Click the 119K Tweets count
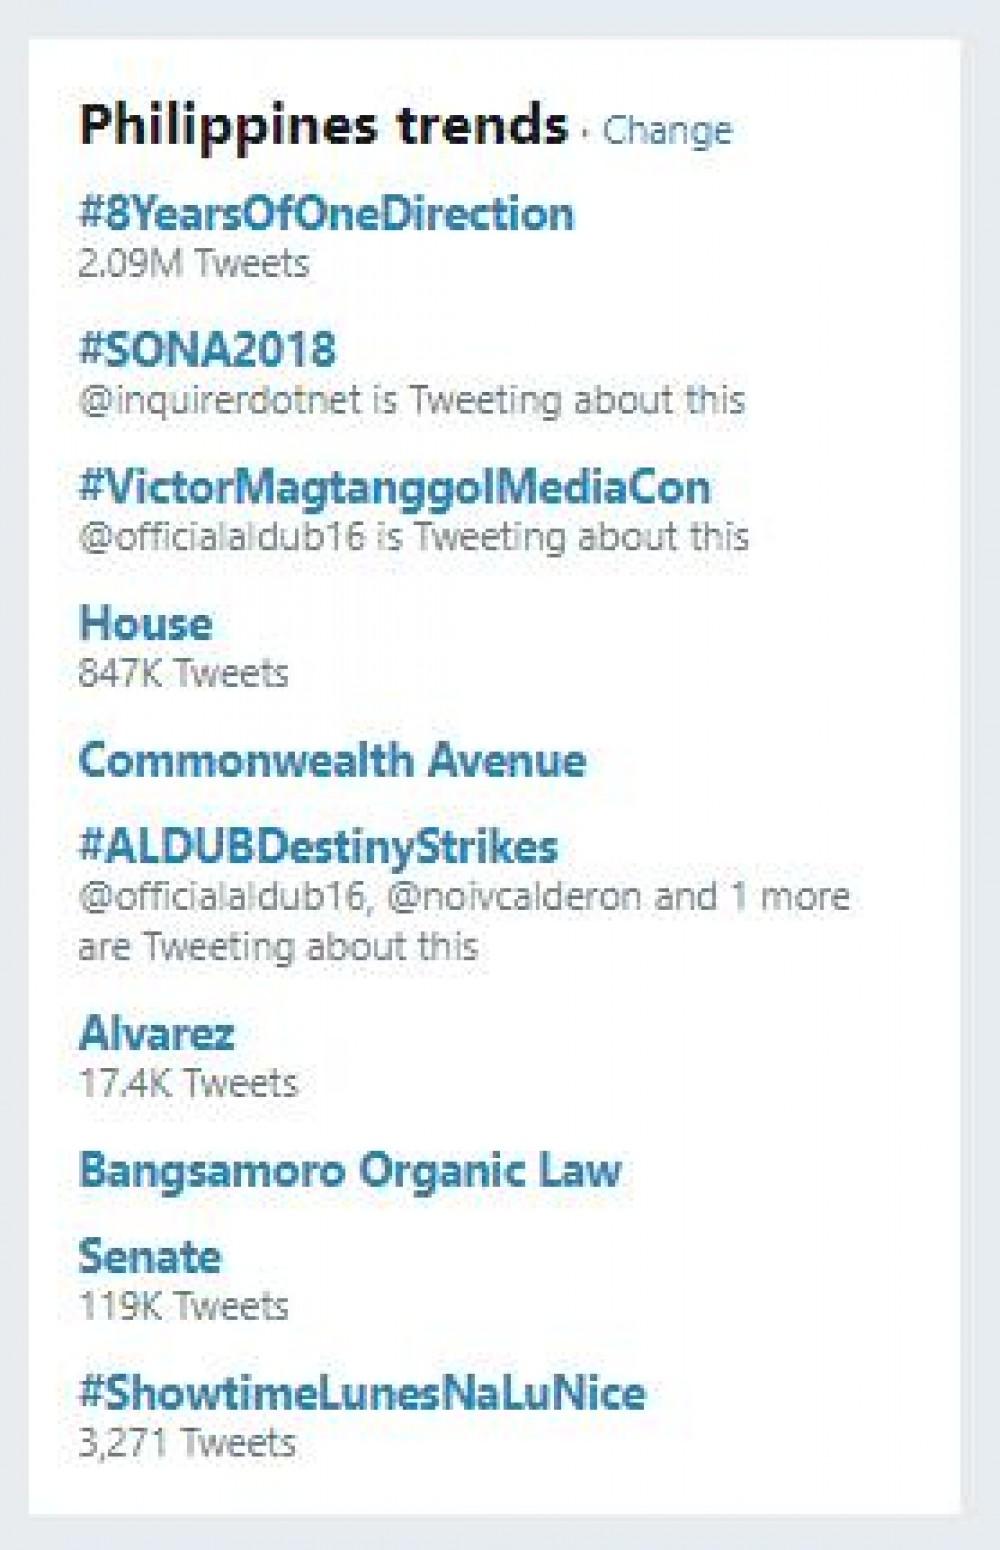This screenshot has width=1000, height=1550. 183,1306
